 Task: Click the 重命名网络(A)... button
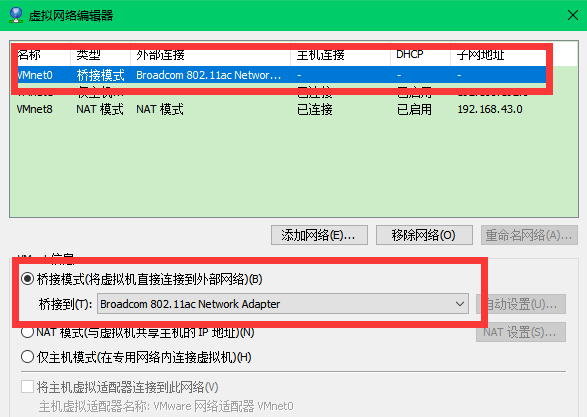pyautogui.click(x=529, y=235)
